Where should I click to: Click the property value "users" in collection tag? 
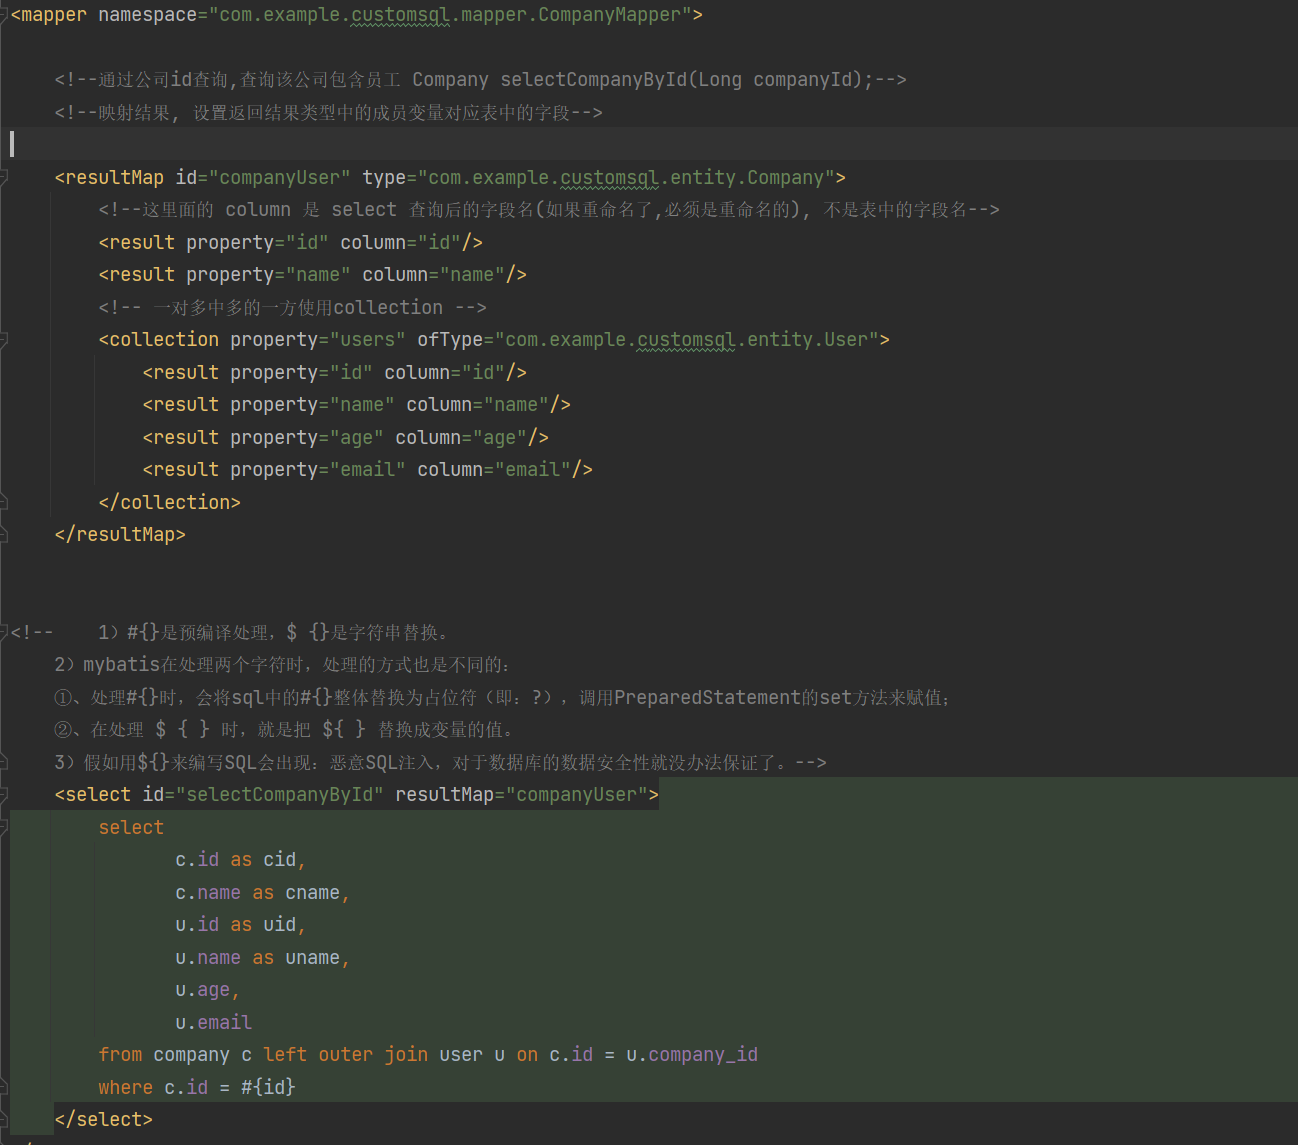pyautogui.click(x=367, y=340)
